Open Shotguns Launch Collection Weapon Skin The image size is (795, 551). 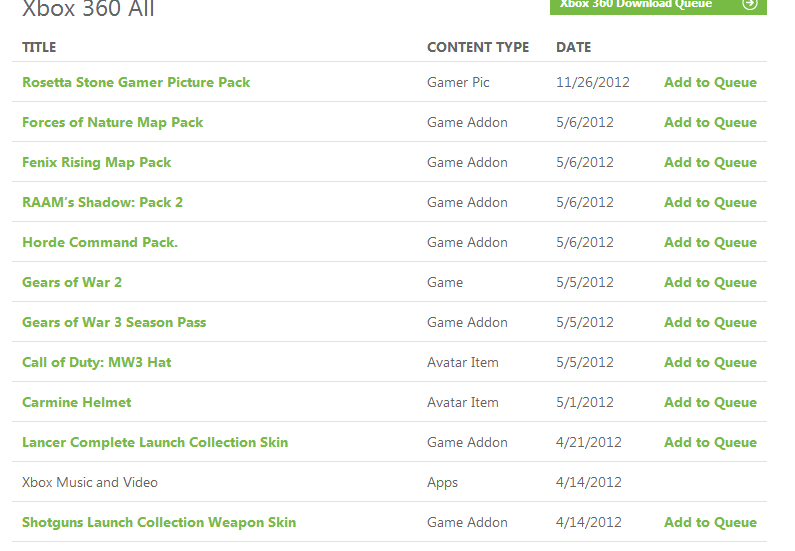point(159,523)
